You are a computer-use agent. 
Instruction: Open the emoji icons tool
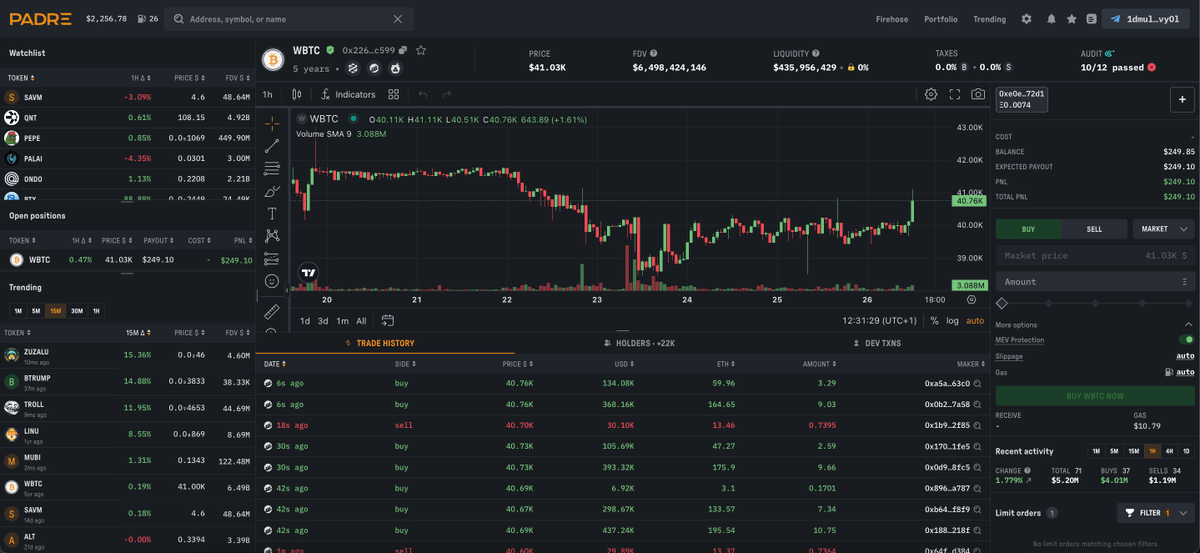tap(272, 281)
